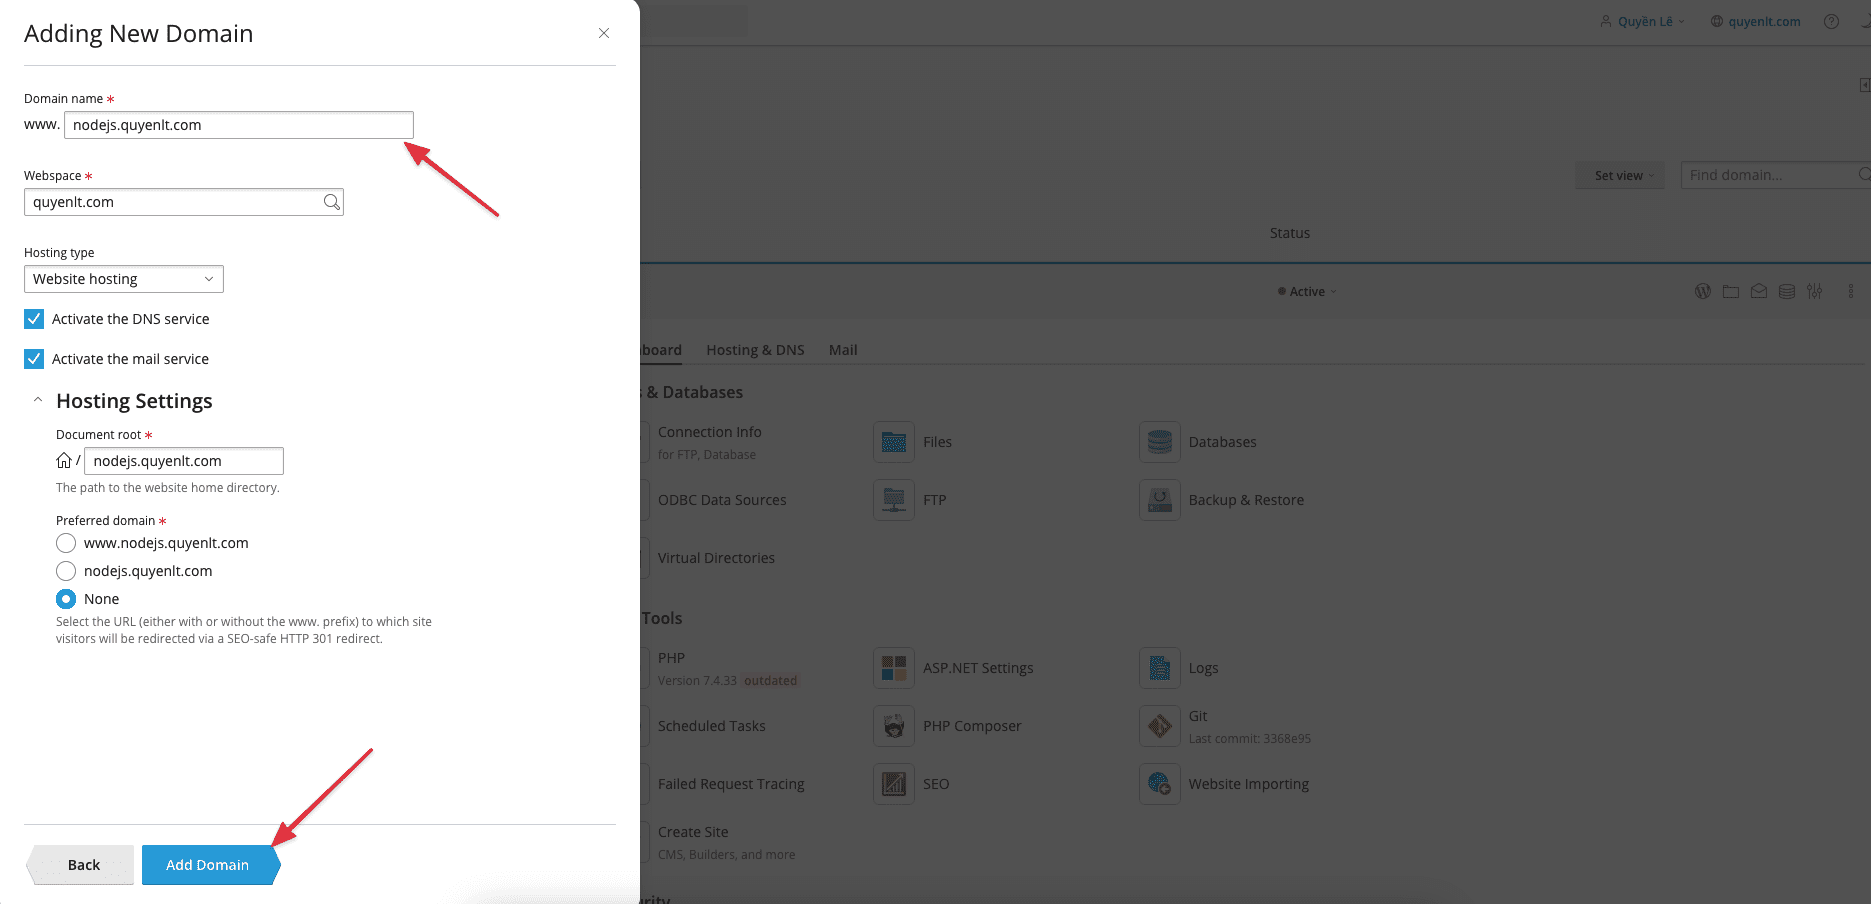Screen dimensions: 1871x904
Task: Uncheck Activate the mail service
Action: tap(34, 359)
